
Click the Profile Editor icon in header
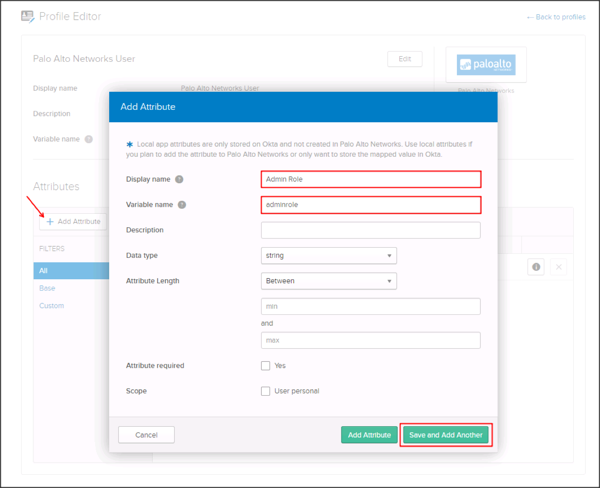[27, 17]
